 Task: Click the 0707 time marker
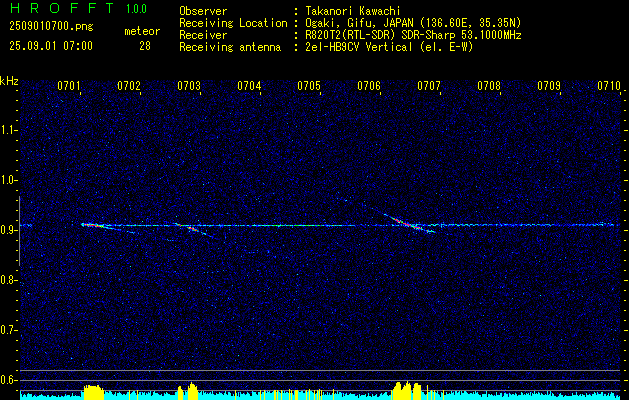coord(429,85)
